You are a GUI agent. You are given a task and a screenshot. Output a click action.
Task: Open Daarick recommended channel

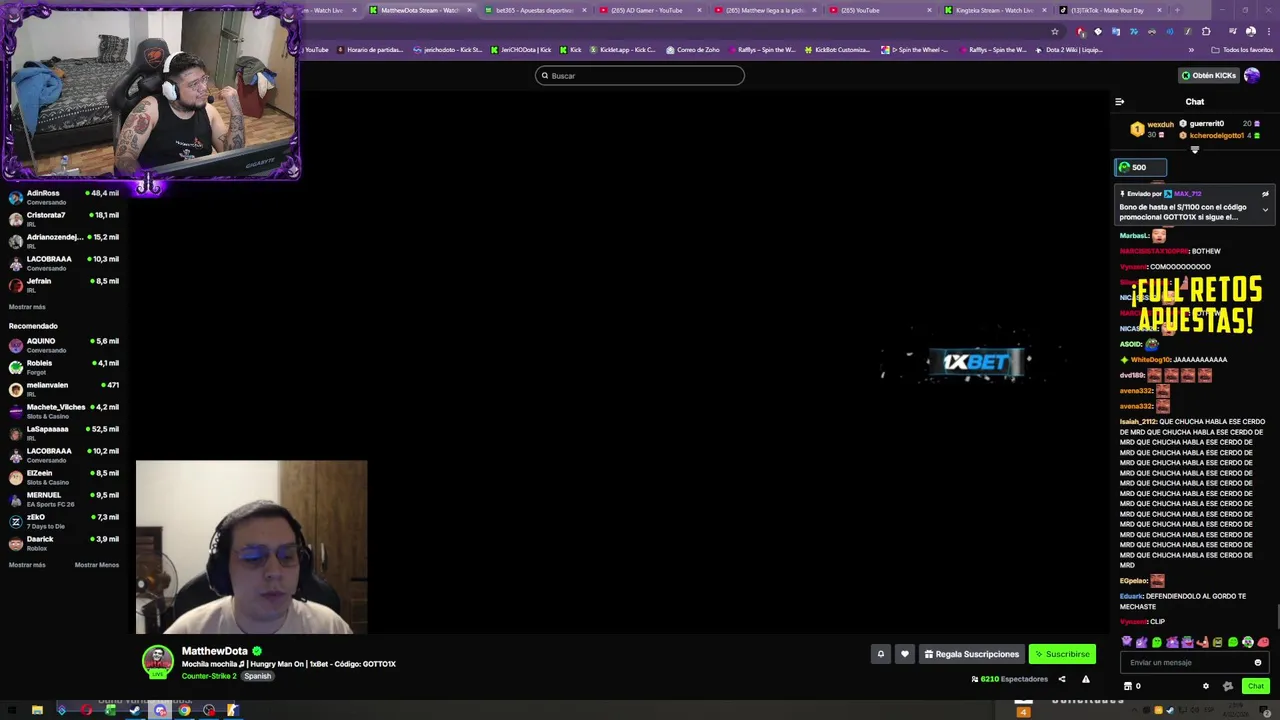click(64, 543)
